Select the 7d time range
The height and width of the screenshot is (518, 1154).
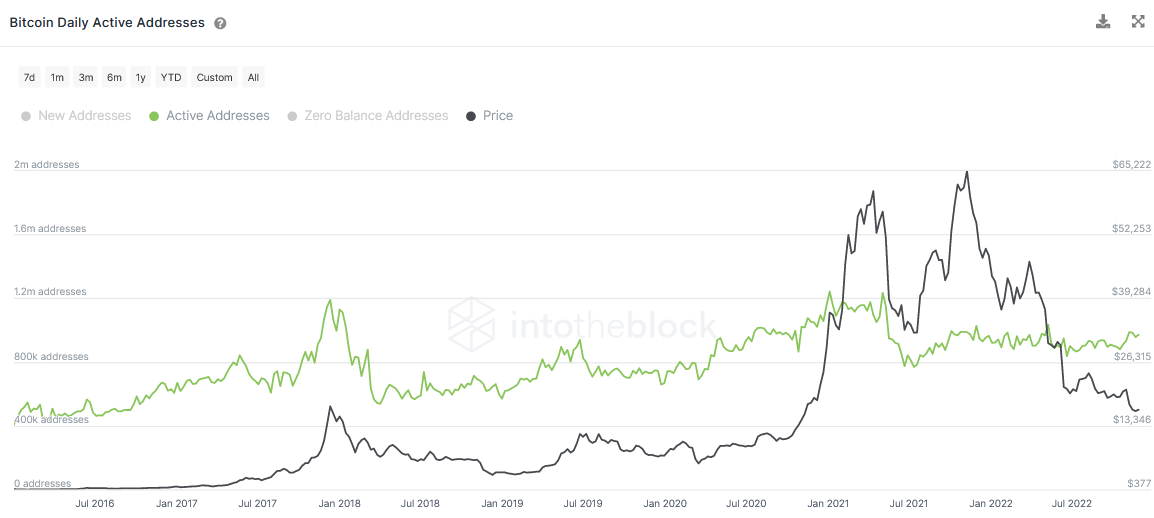[x=30, y=77]
